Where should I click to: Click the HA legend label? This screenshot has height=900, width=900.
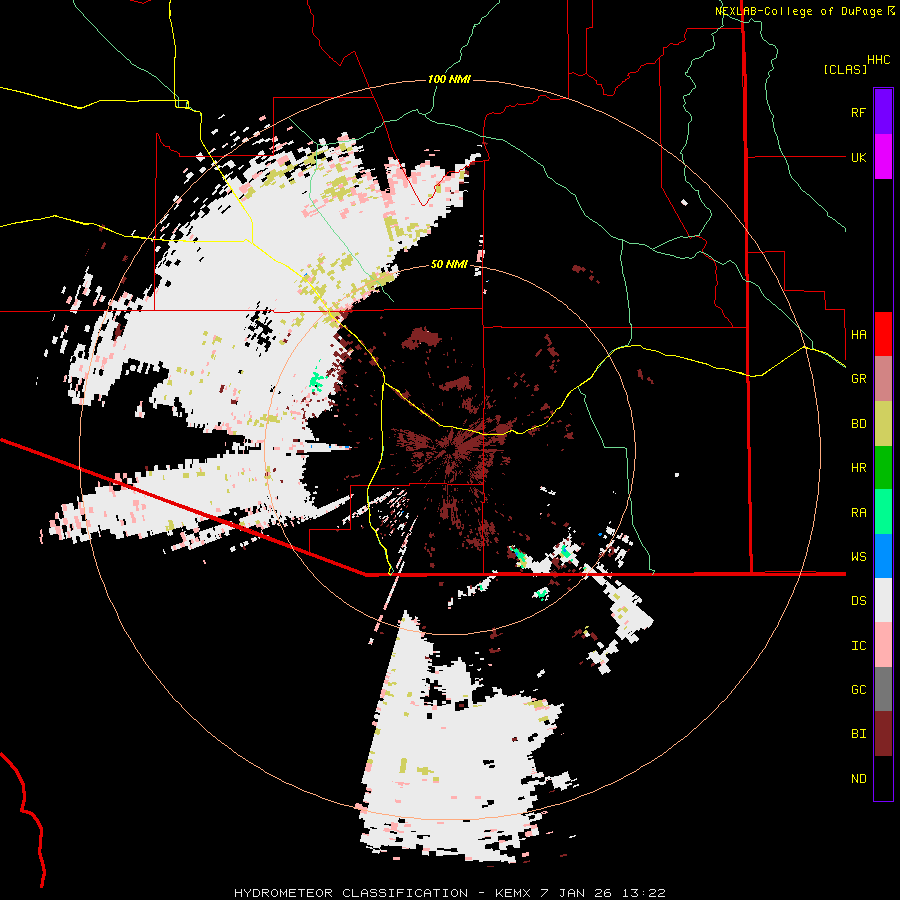pyautogui.click(x=858, y=334)
